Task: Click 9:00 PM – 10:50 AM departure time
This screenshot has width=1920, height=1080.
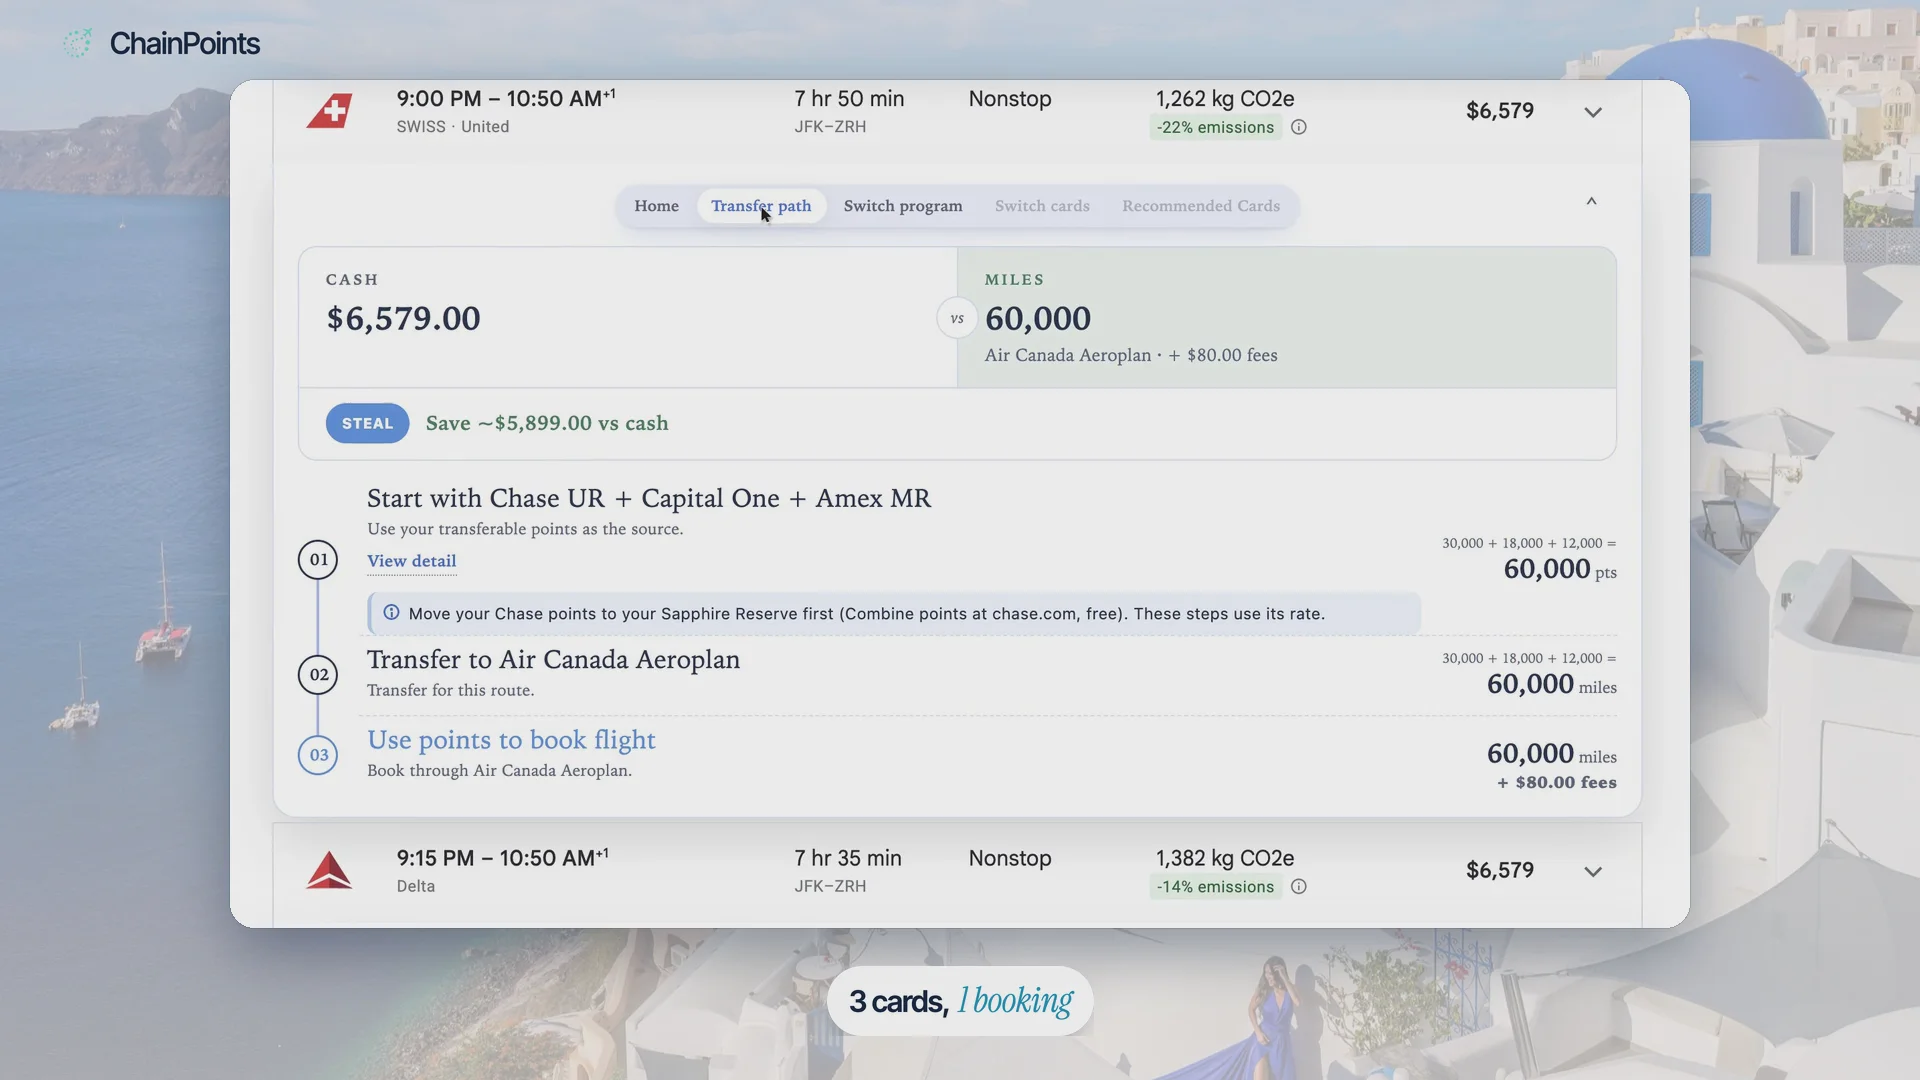Action: pos(505,98)
